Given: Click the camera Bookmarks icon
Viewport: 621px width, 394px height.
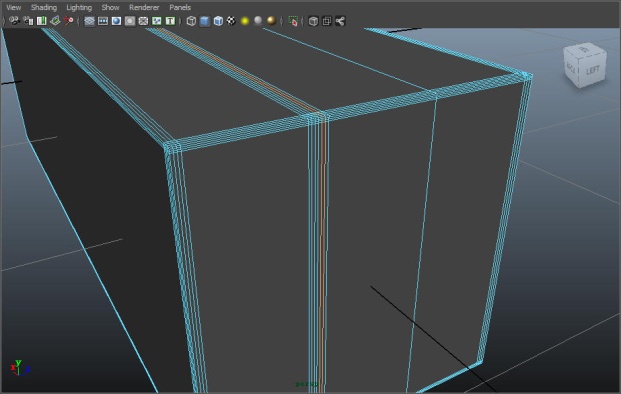Looking at the screenshot, I should [42, 21].
